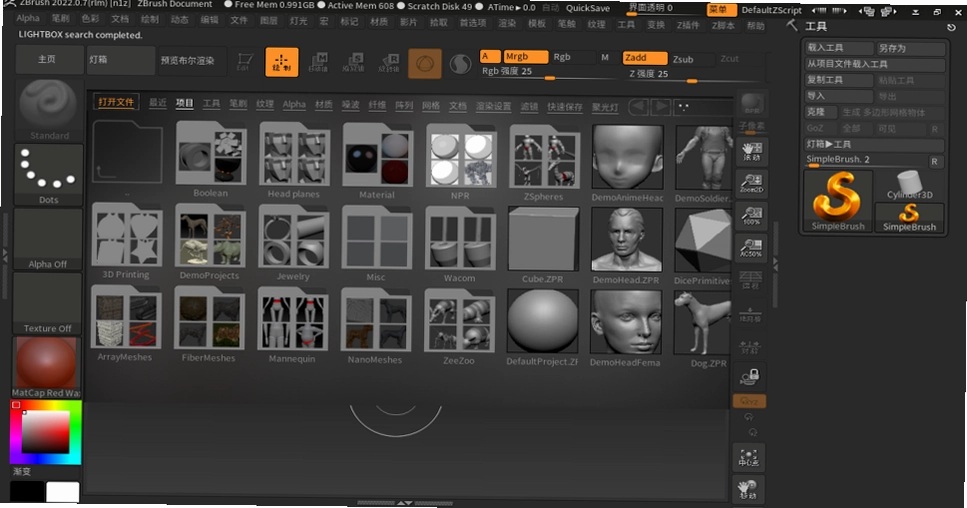Open the 帮助 (Help) menu
This screenshot has width=967, height=508.
(x=755, y=26)
